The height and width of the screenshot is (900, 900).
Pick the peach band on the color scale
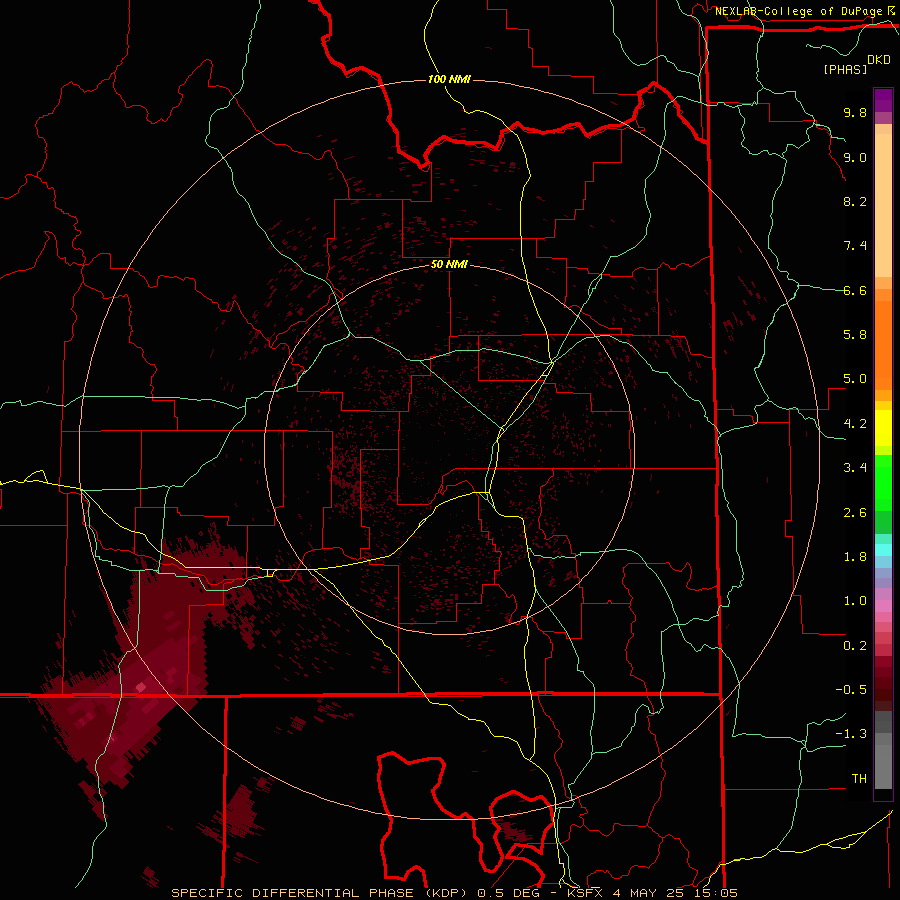pos(883,205)
